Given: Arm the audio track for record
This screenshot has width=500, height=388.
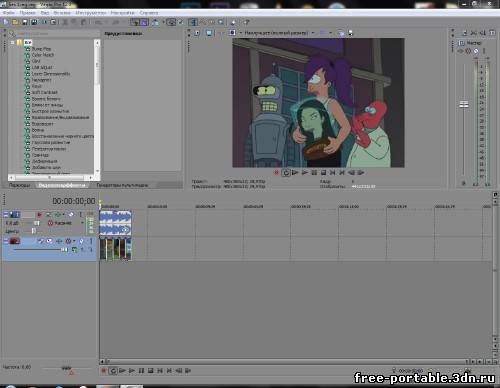Looking at the screenshot, I should [40, 214].
